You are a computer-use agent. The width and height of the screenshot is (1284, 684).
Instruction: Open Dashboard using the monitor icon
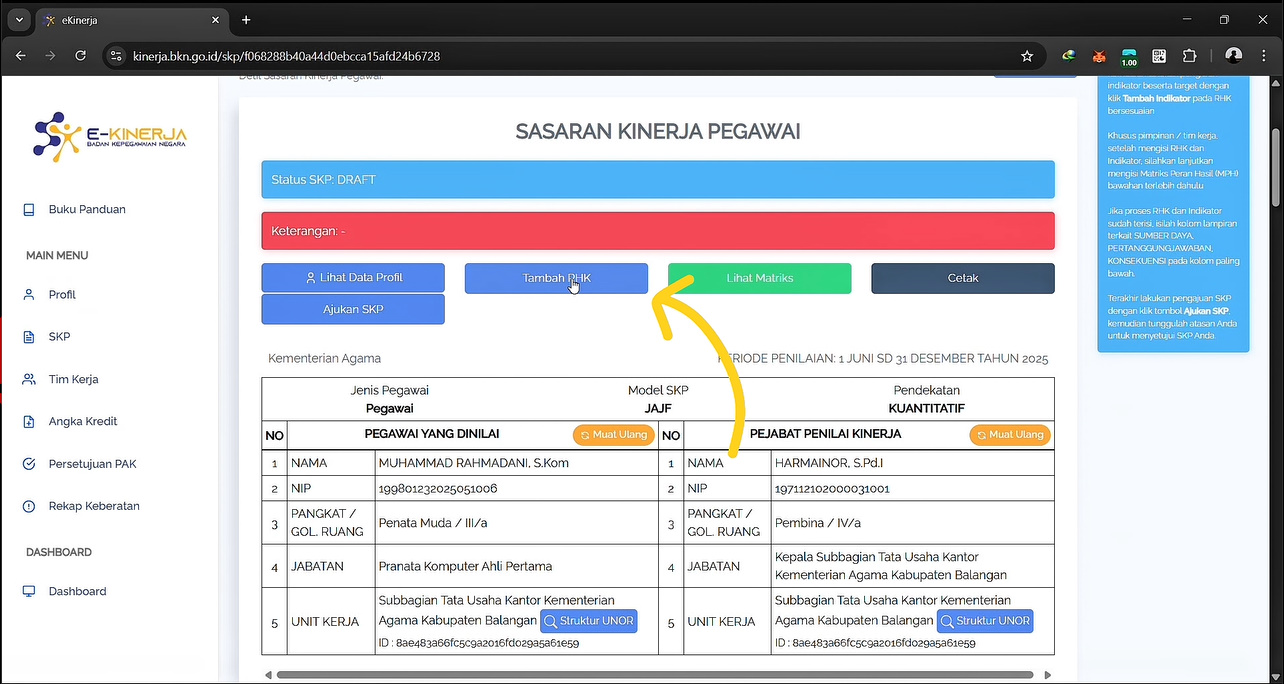[x=29, y=591]
